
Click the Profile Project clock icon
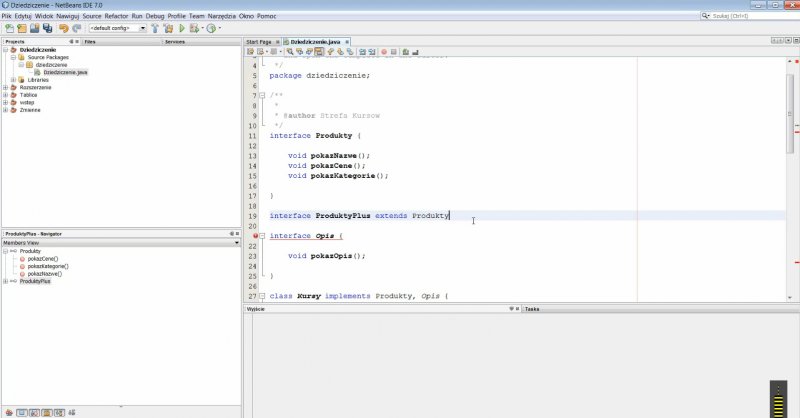point(212,28)
